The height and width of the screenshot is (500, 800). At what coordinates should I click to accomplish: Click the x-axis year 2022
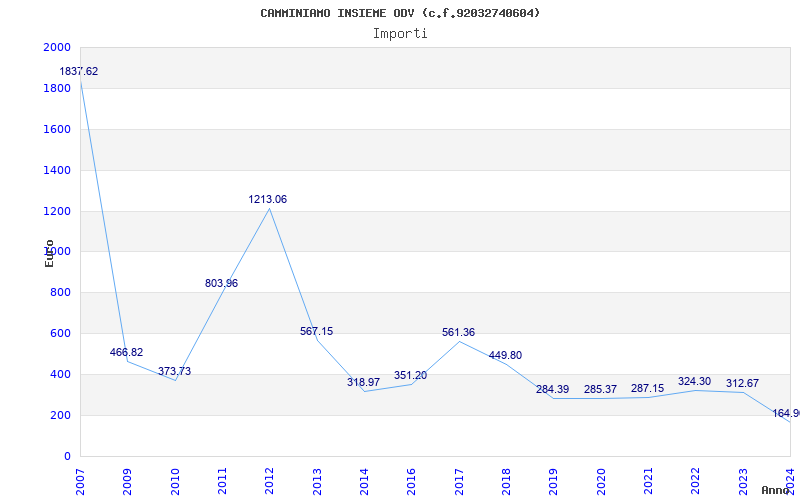696,482
